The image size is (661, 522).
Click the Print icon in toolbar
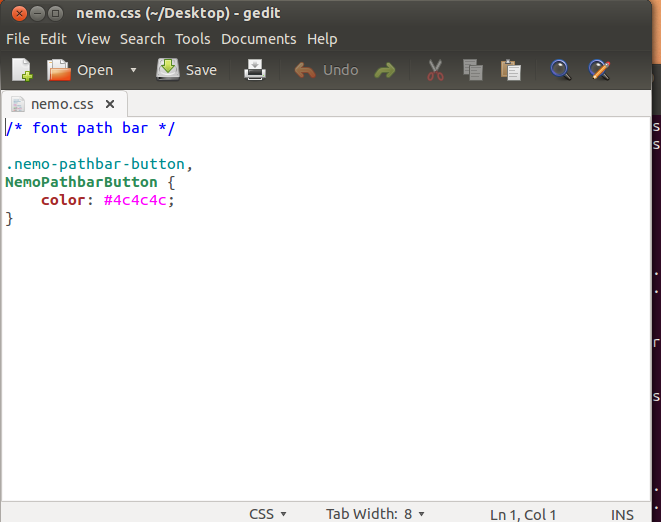click(256, 70)
